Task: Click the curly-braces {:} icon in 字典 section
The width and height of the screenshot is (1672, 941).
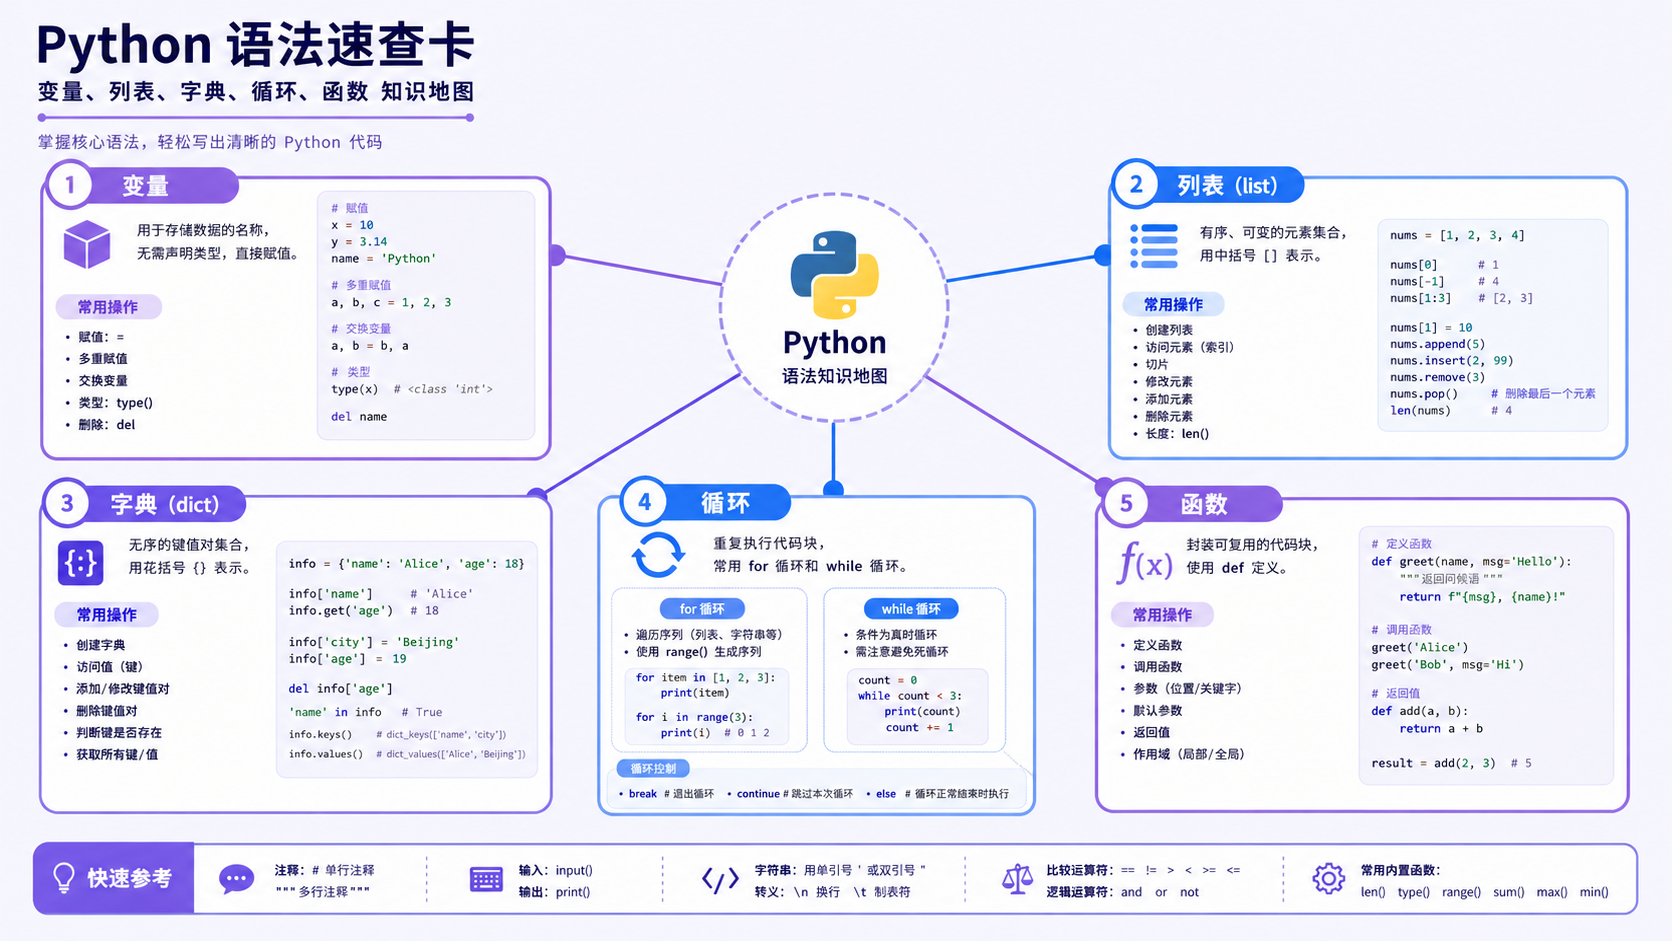Action: [x=80, y=563]
